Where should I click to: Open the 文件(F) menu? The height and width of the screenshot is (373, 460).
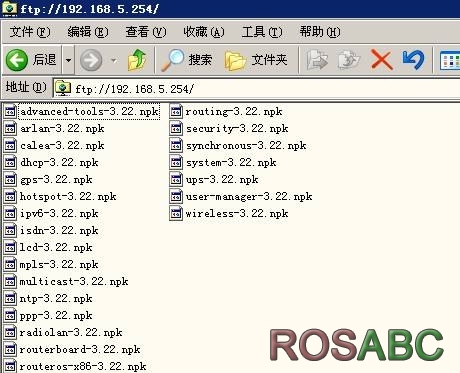coord(30,32)
